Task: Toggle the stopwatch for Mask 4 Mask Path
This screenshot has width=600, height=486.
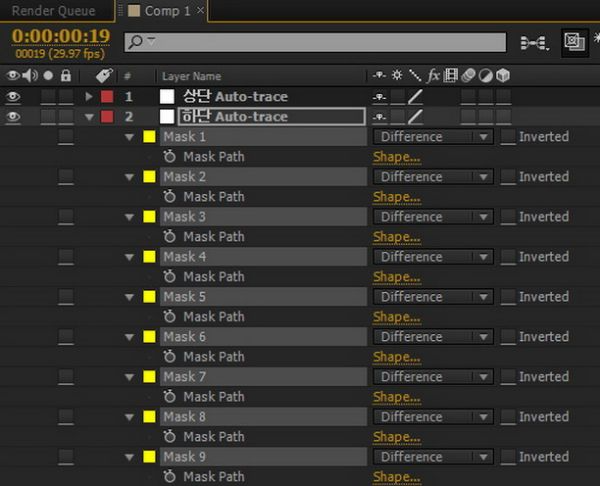Action: [x=169, y=276]
